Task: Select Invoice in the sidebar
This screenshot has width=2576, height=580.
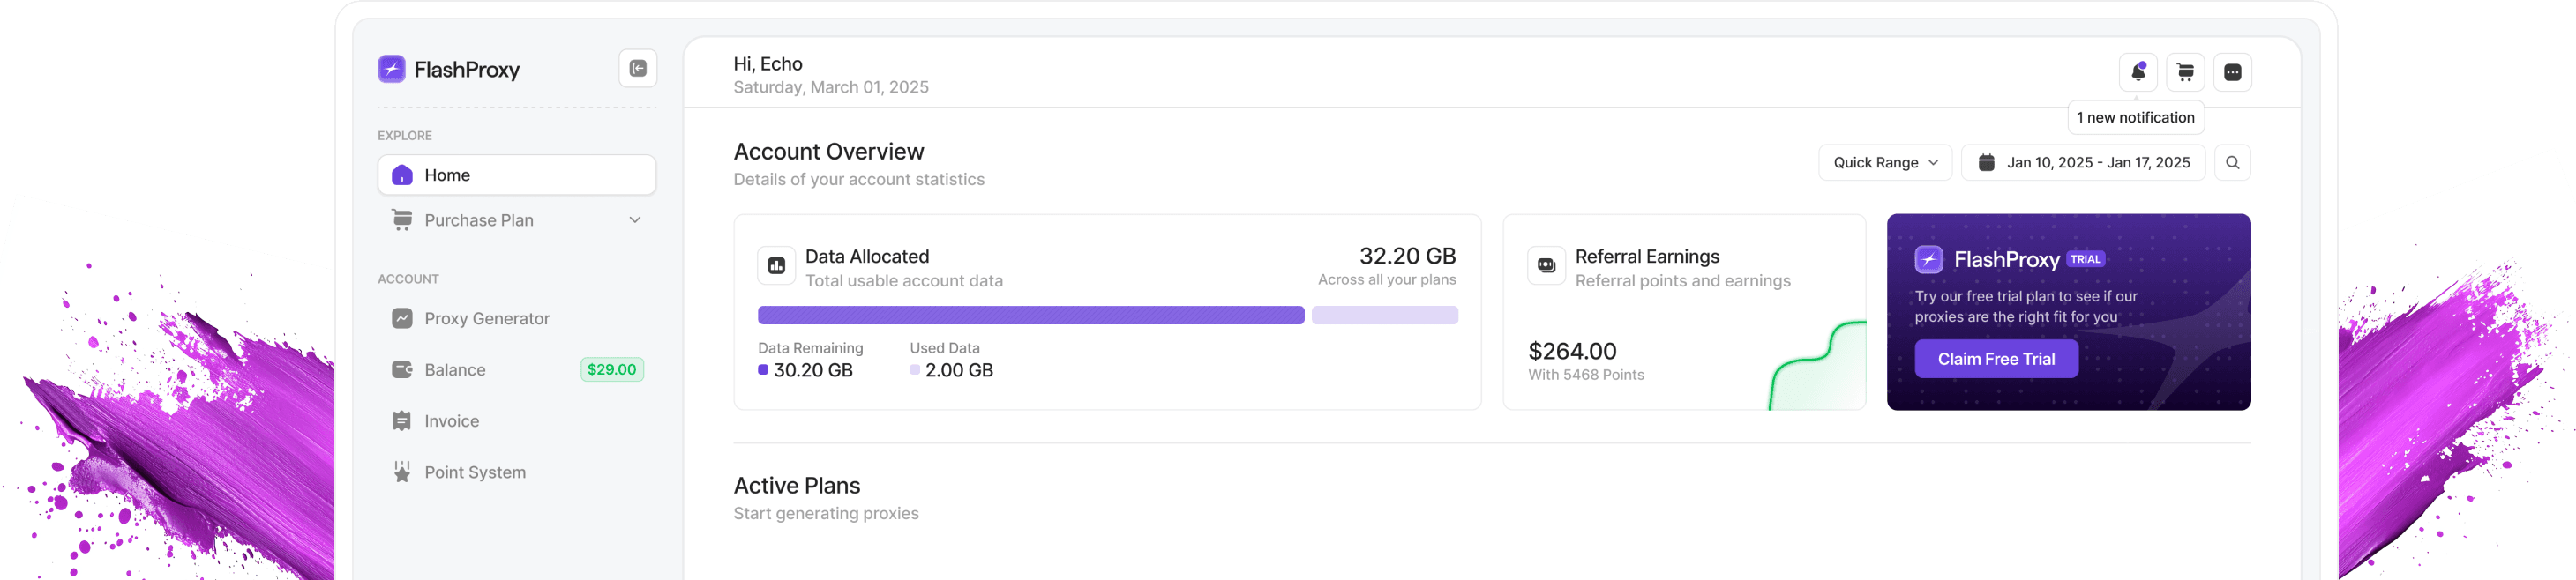Action: [451, 421]
